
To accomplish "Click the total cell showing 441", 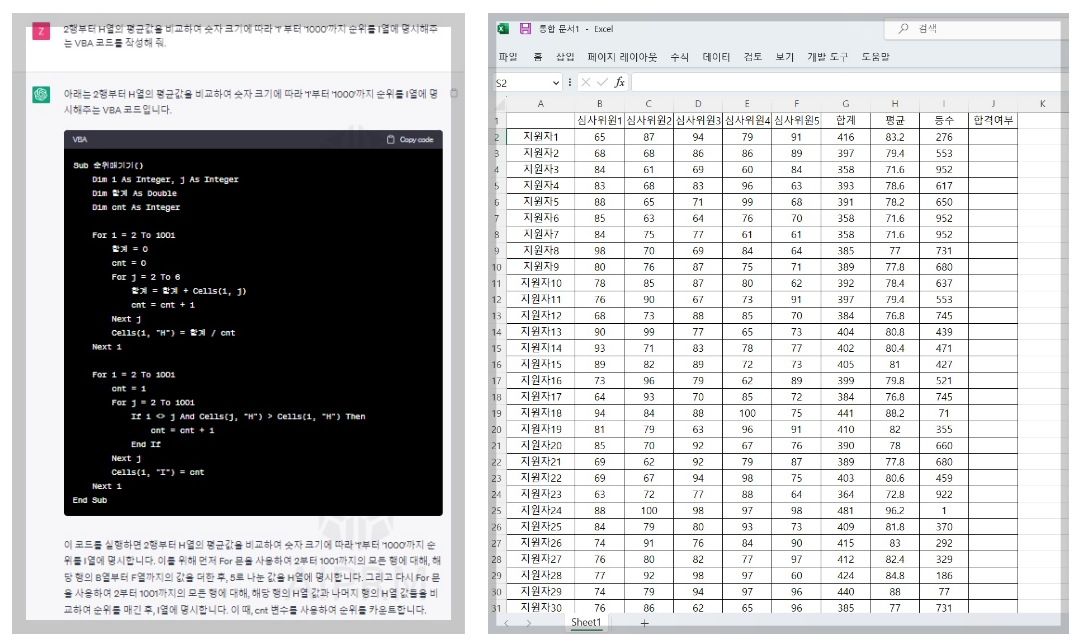I will point(846,413).
